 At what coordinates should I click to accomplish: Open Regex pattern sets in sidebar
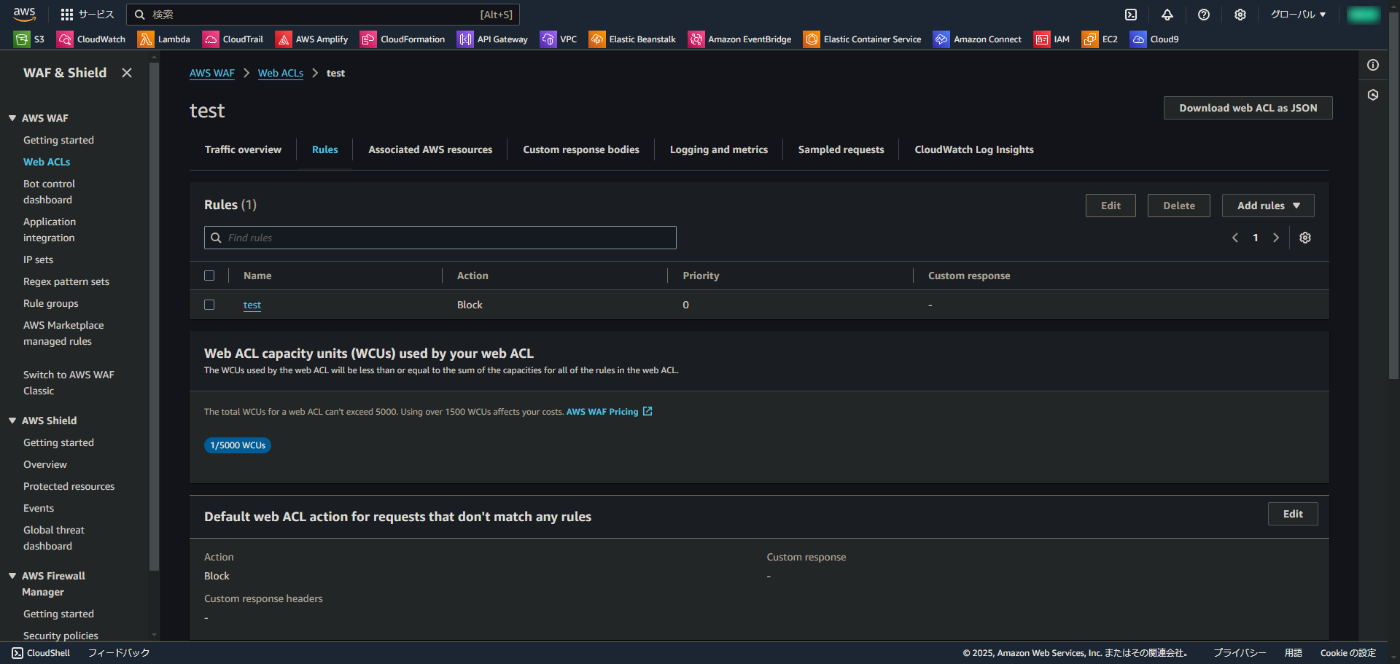tap(66, 282)
